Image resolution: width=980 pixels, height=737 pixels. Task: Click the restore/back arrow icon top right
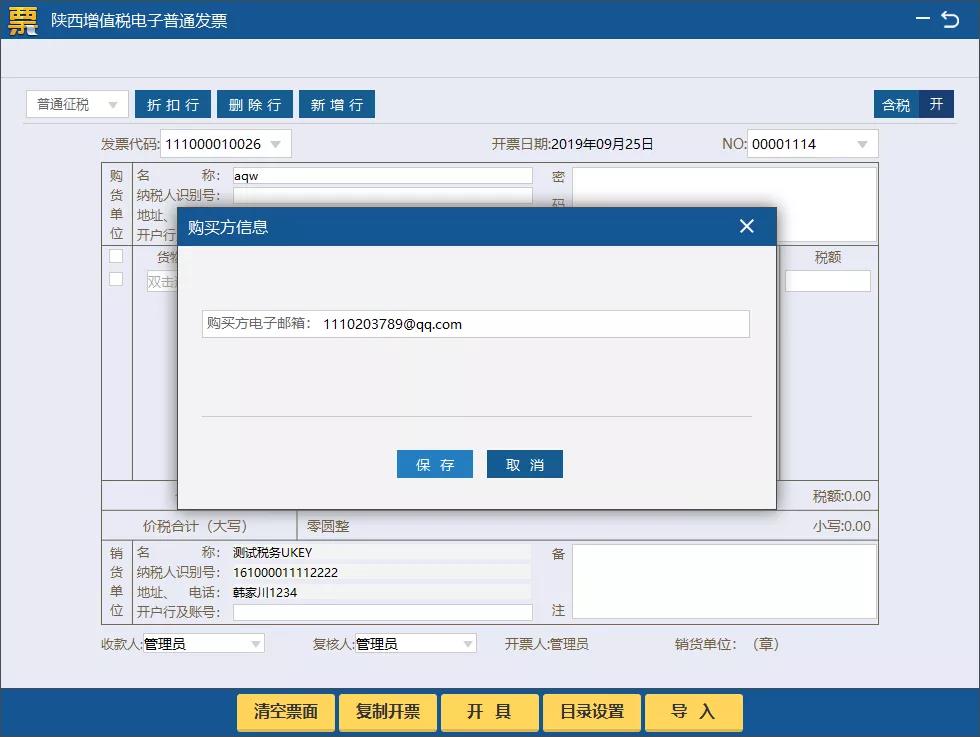[x=950, y=19]
